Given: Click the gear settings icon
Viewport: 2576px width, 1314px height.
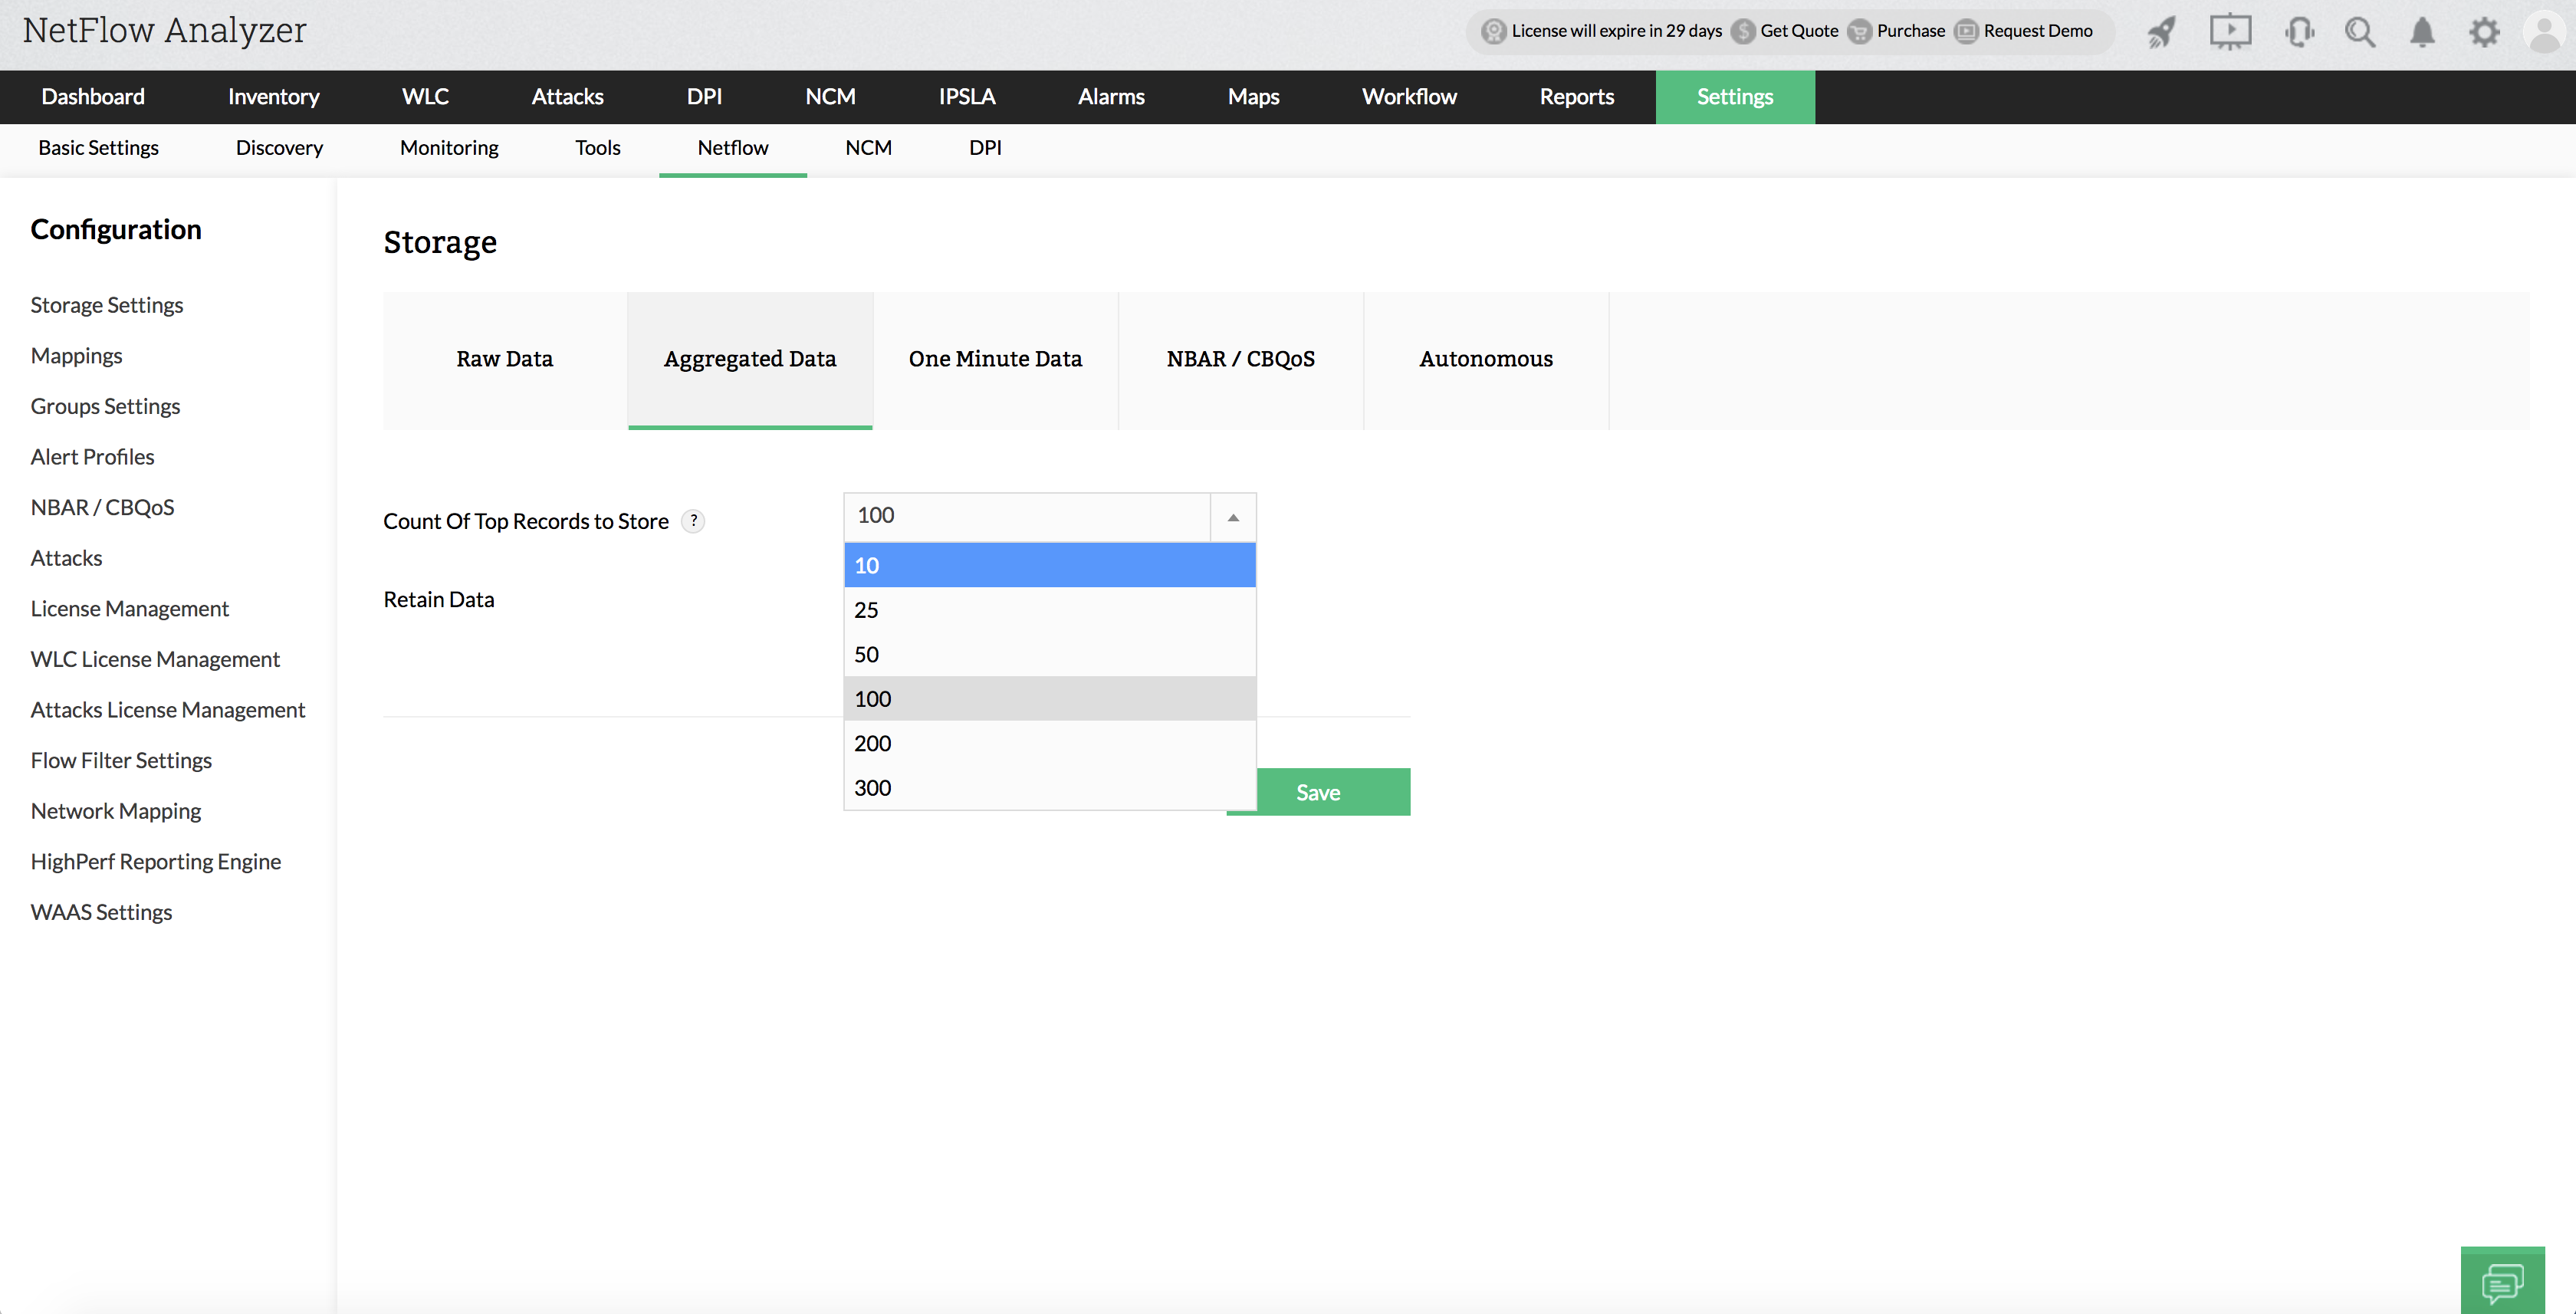Looking at the screenshot, I should tap(2484, 32).
